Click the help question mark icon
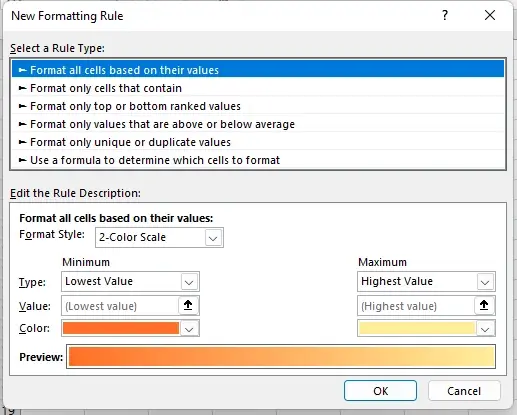The height and width of the screenshot is (415, 517). point(445,15)
